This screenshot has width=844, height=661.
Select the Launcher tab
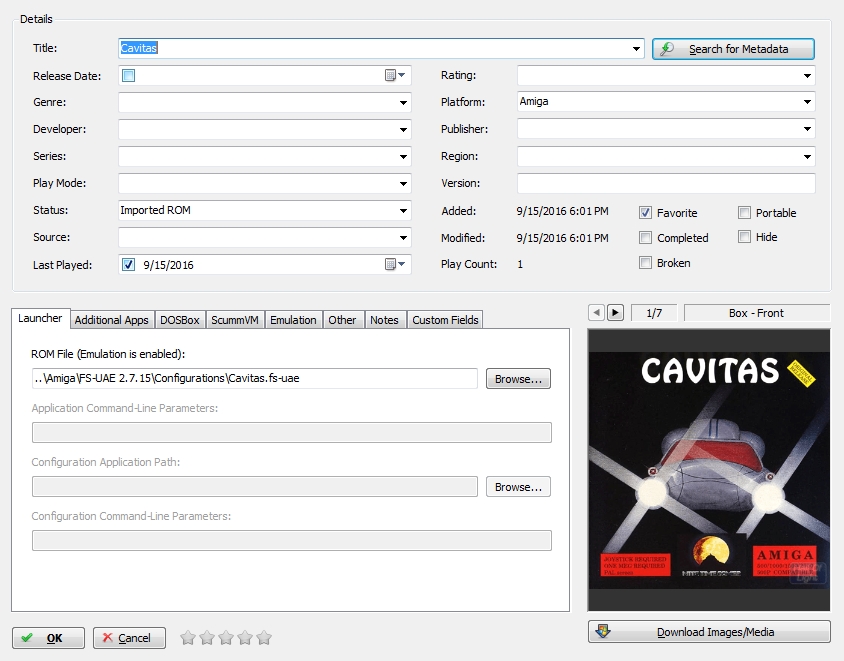[40, 318]
